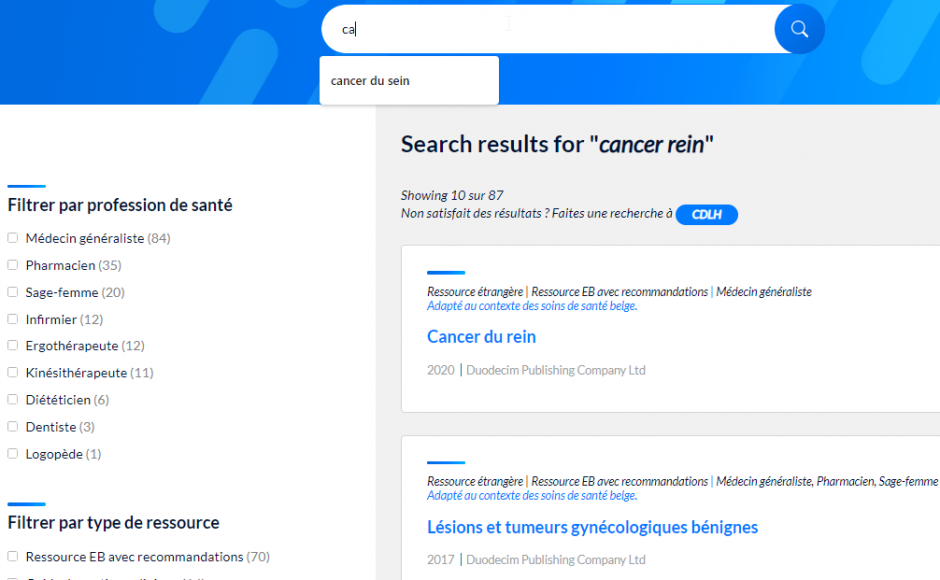The width and height of the screenshot is (940, 580).
Task: Tick the Médecin généraliste checkbox
Action: click(13, 238)
